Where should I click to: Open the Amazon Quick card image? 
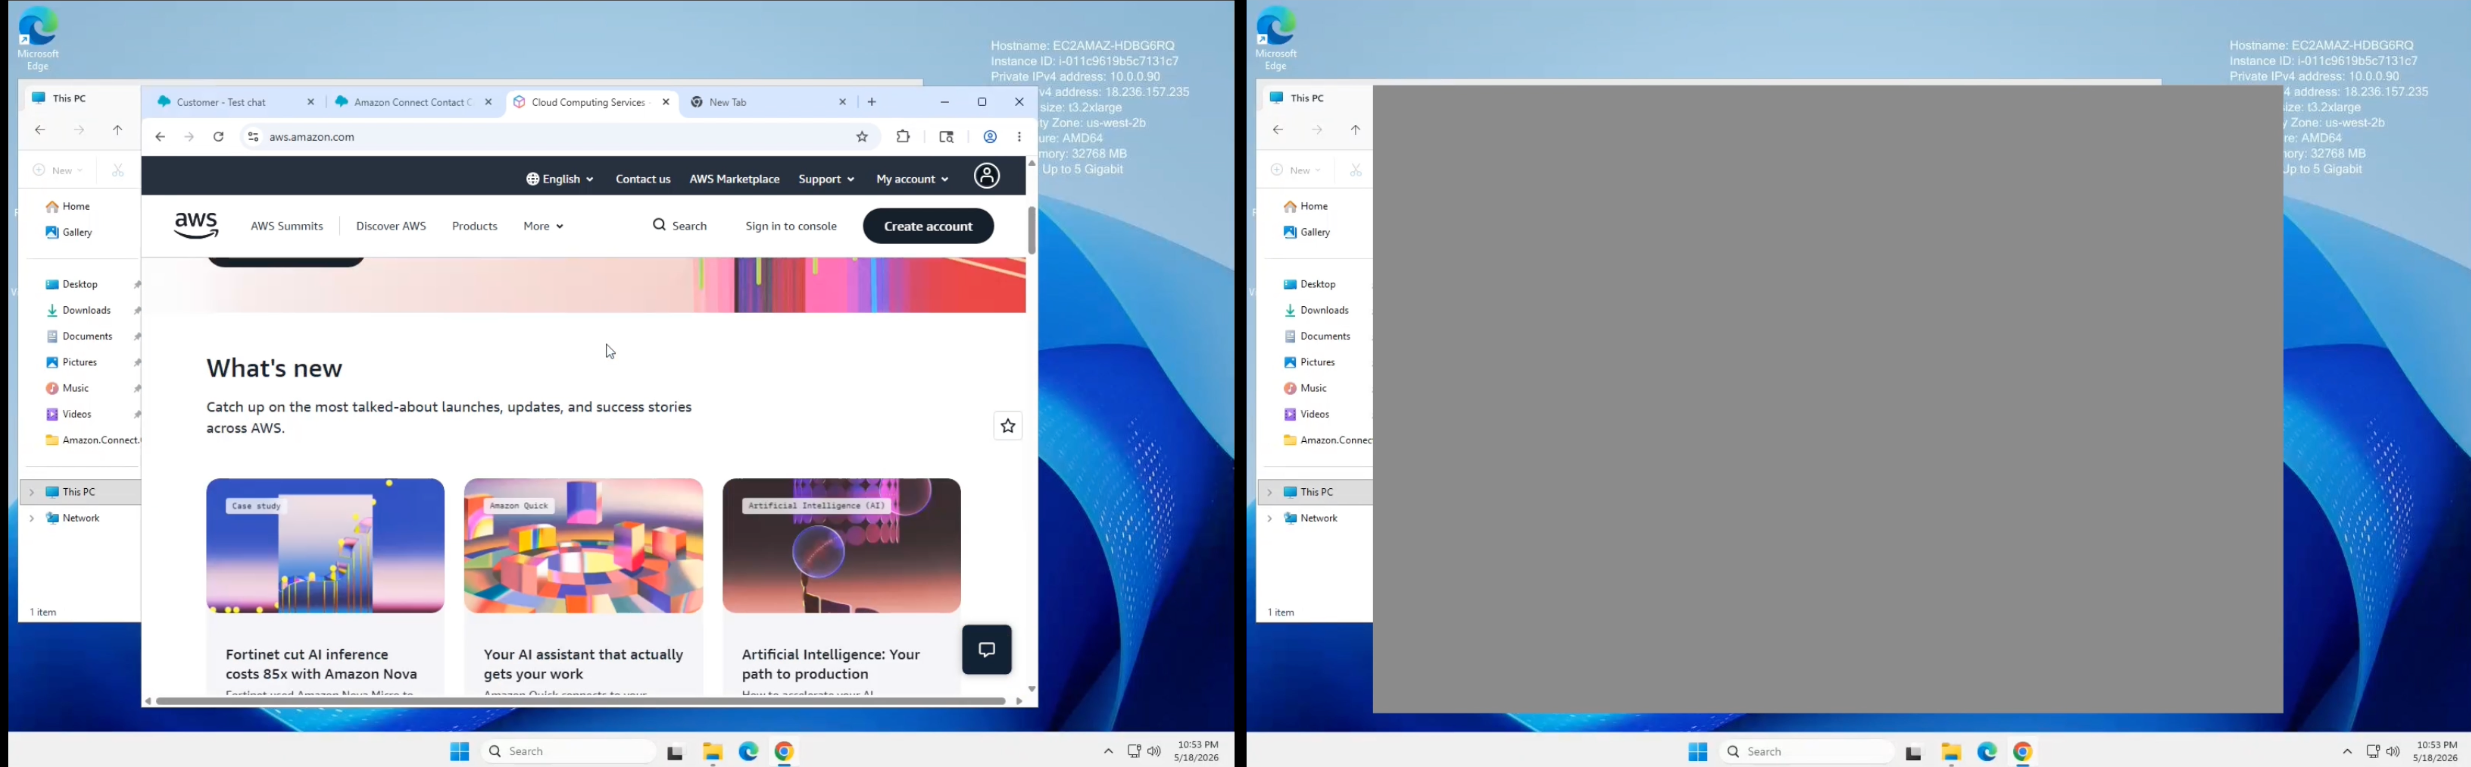point(583,546)
